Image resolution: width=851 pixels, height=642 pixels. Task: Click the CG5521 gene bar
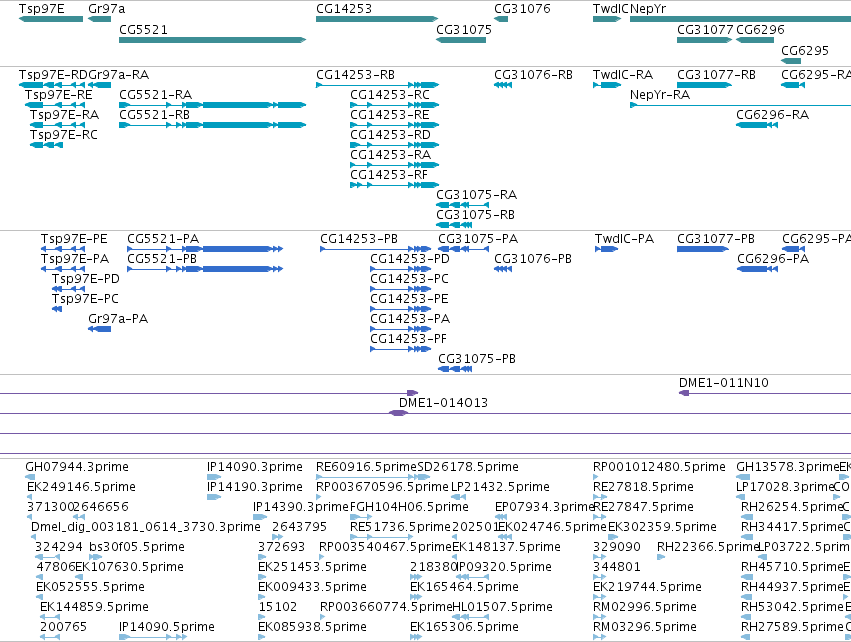[213, 40]
